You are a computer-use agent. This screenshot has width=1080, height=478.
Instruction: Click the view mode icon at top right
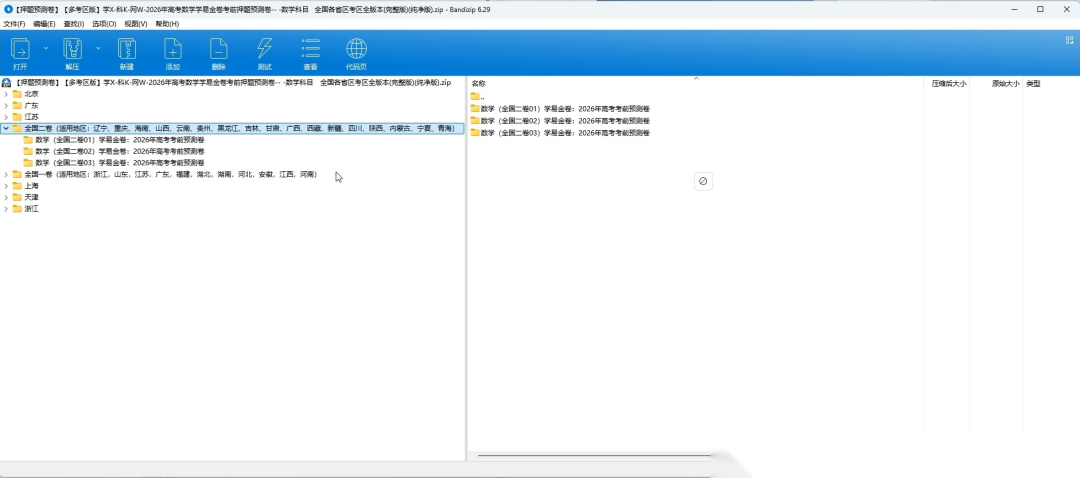tap(1070, 40)
